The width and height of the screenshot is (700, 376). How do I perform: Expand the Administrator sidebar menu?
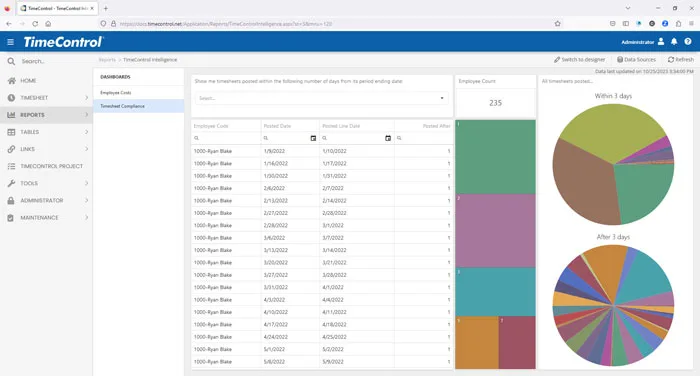point(46,201)
